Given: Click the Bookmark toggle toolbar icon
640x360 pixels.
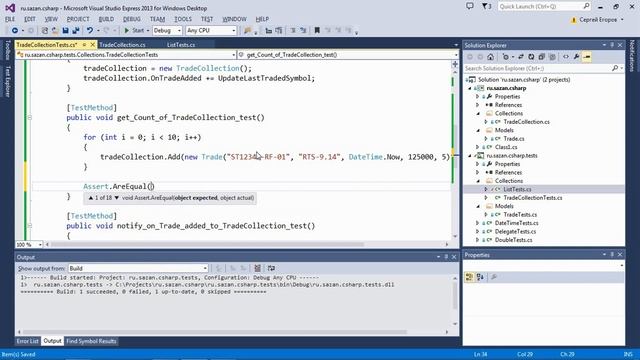Looking at the screenshot, I should coord(317,30).
